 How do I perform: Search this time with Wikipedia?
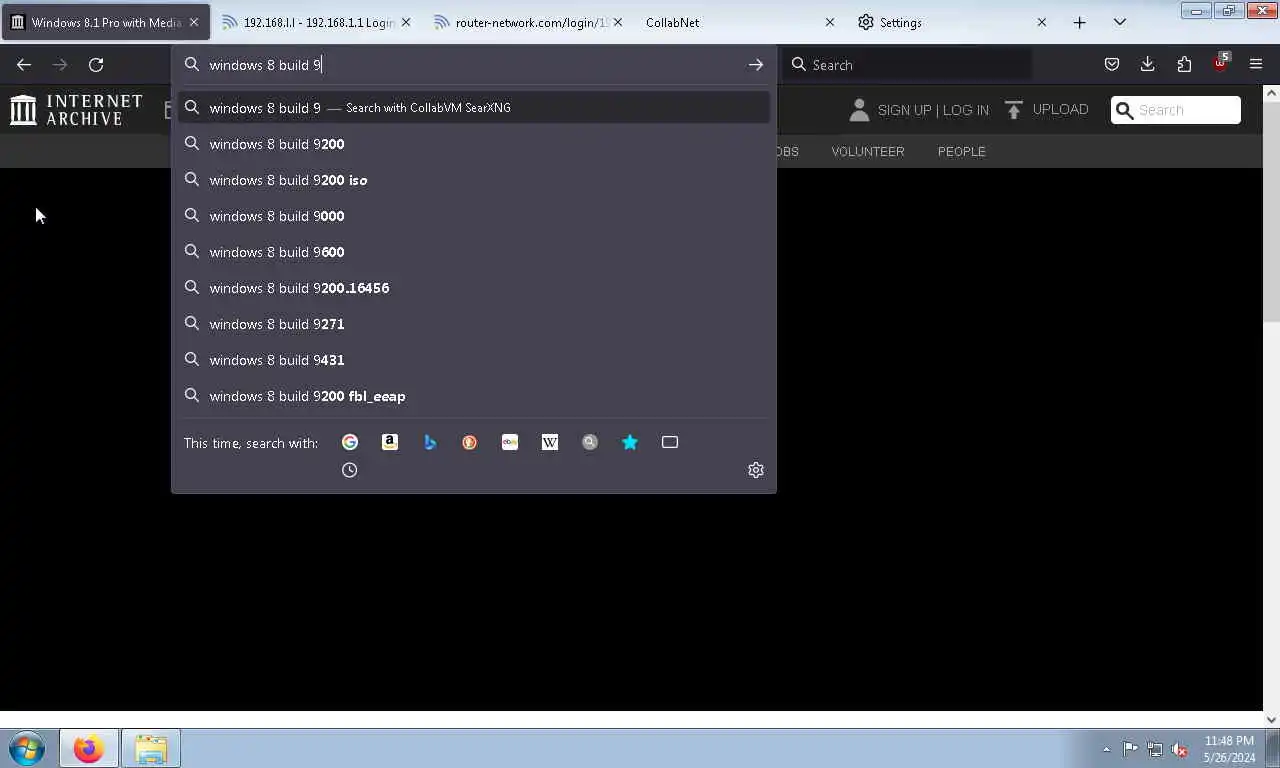click(550, 442)
